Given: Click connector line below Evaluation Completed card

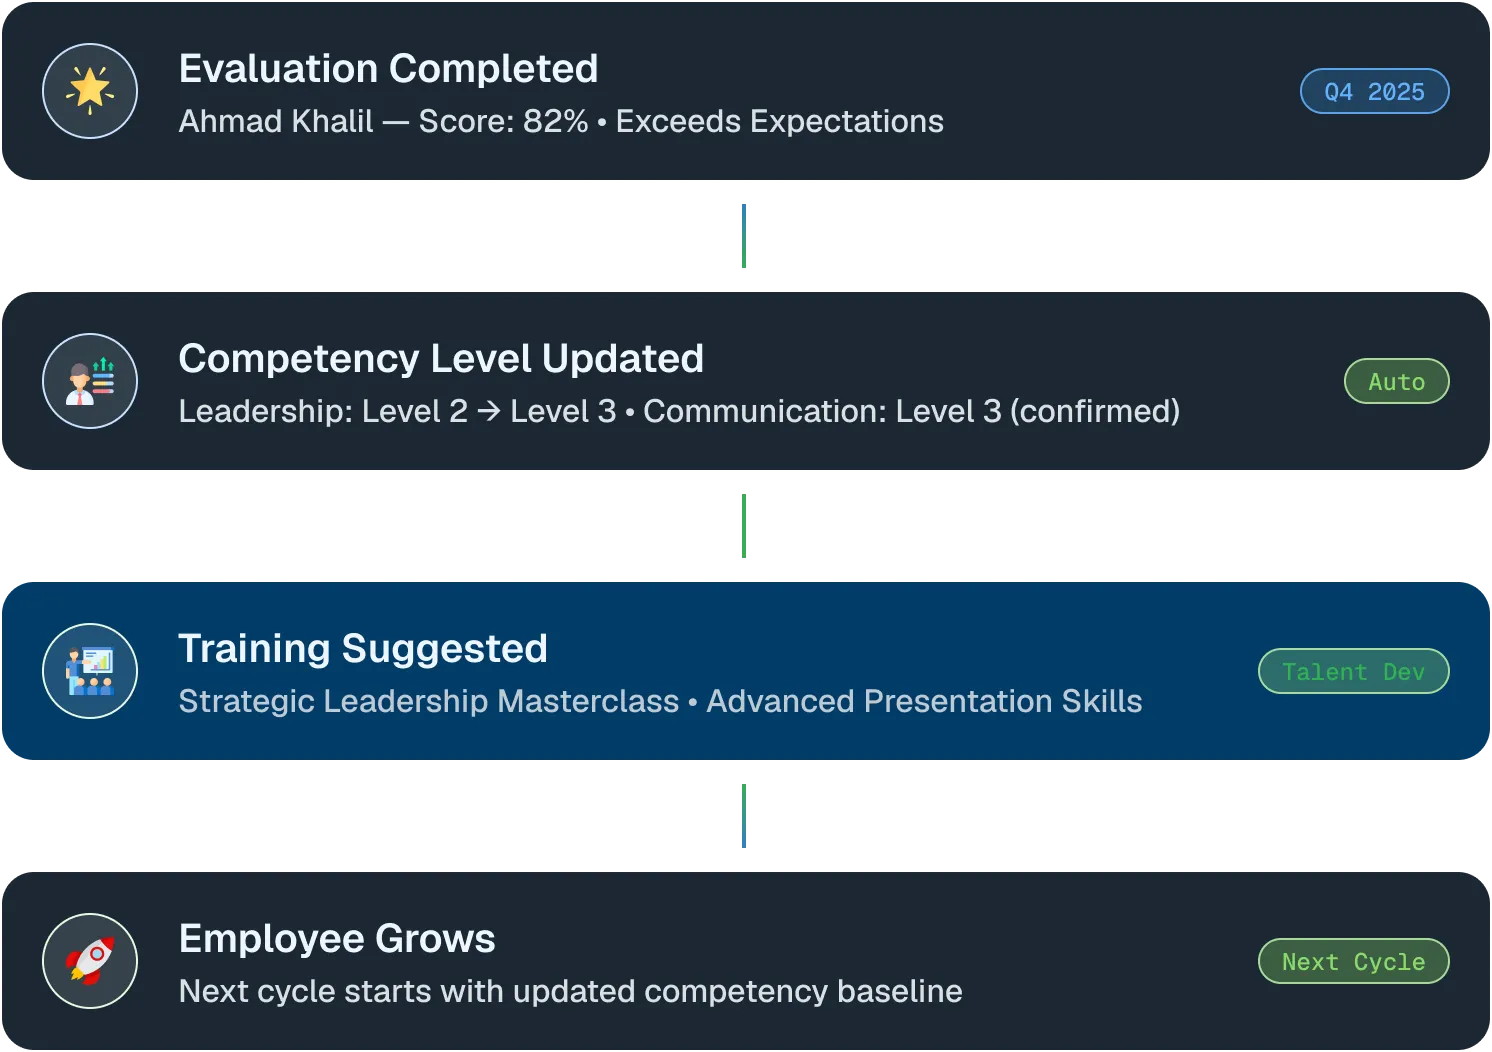Looking at the screenshot, I should pos(744,236).
